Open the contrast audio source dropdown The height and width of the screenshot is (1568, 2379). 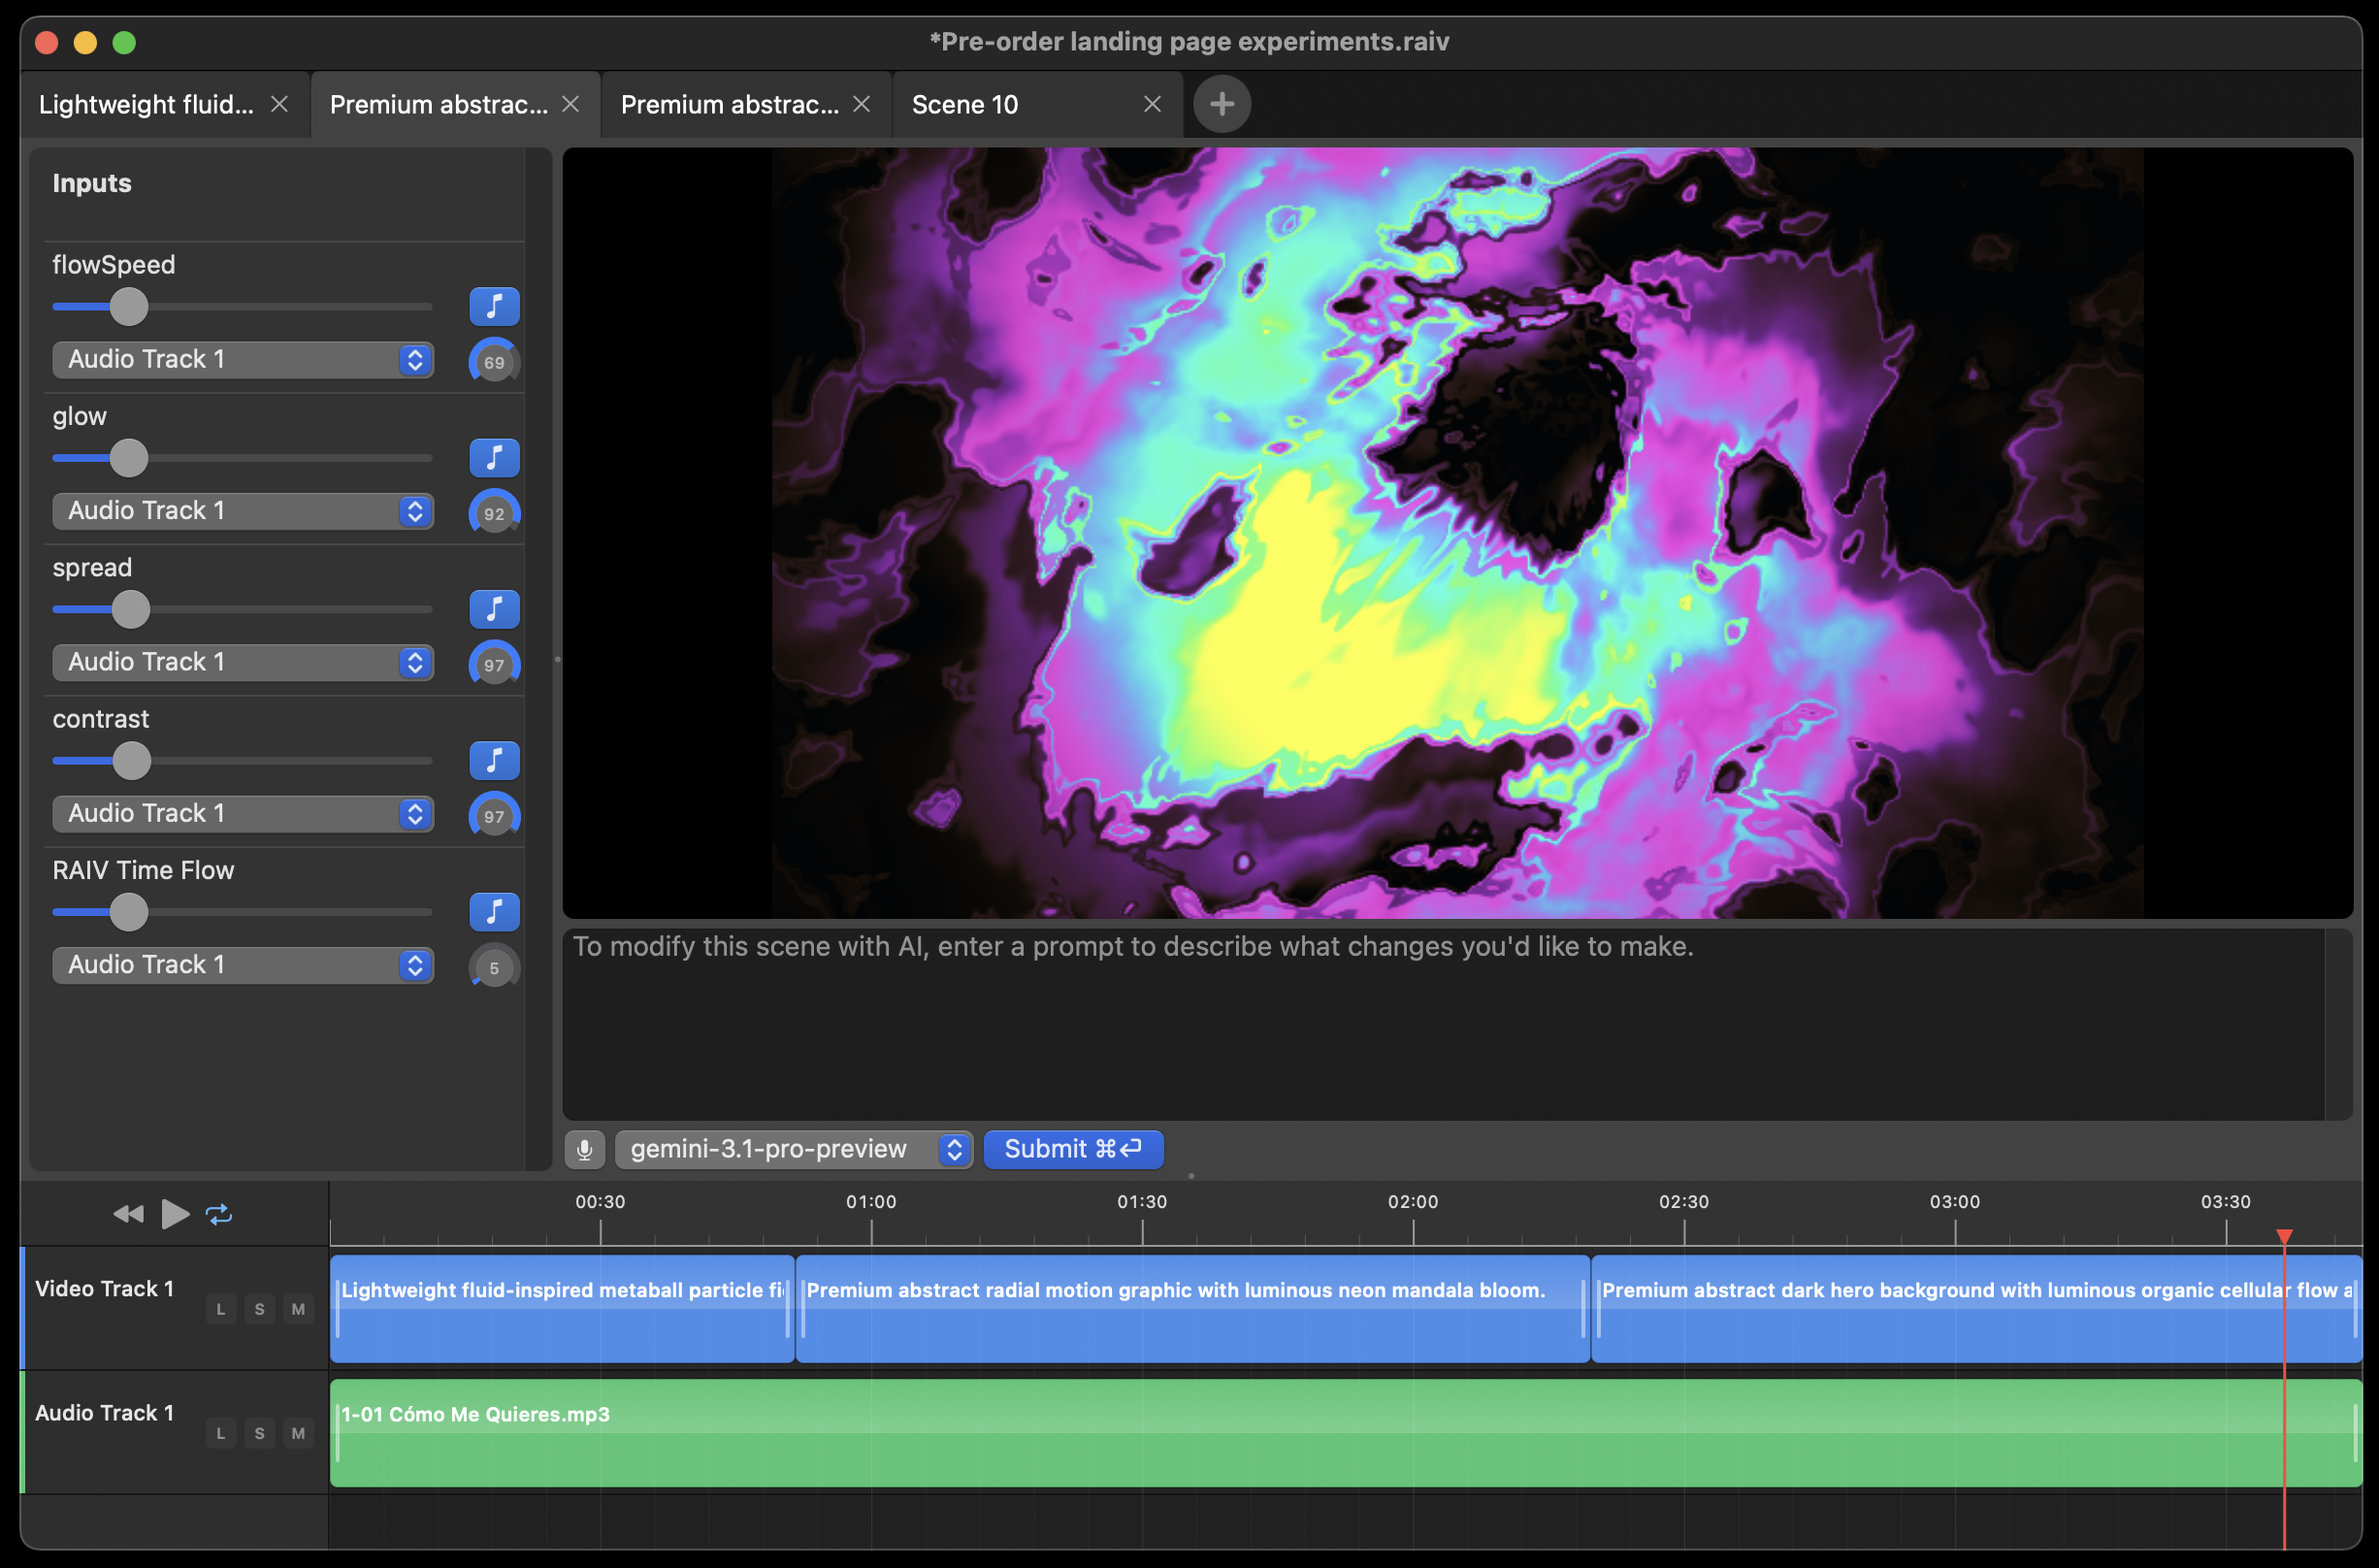pyautogui.click(x=243, y=814)
